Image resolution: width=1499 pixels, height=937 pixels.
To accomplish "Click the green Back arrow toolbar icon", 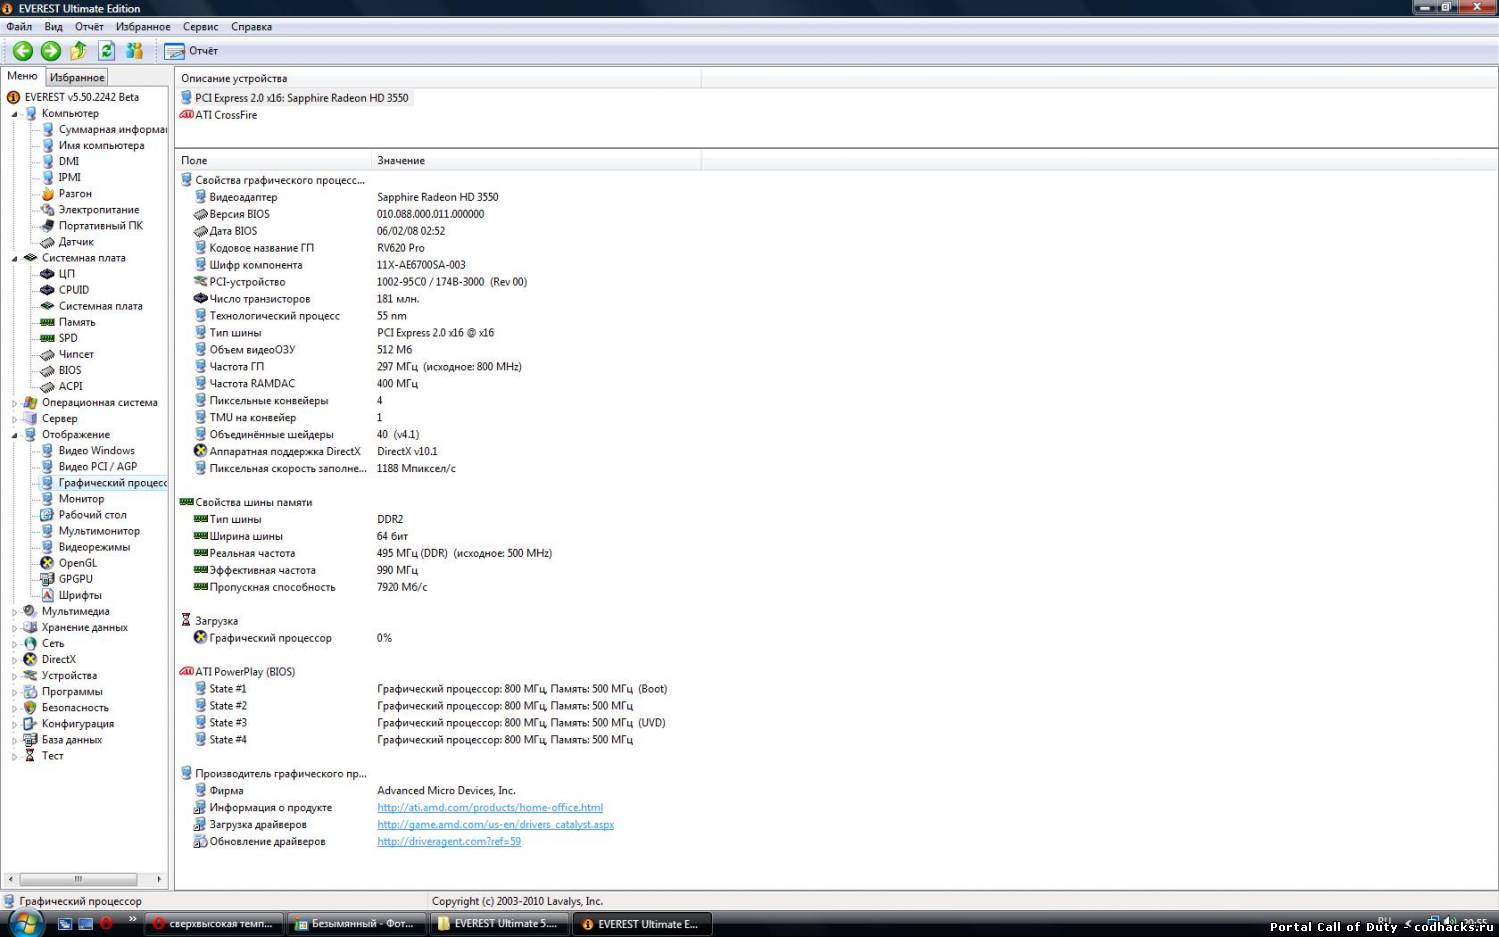I will point(23,51).
